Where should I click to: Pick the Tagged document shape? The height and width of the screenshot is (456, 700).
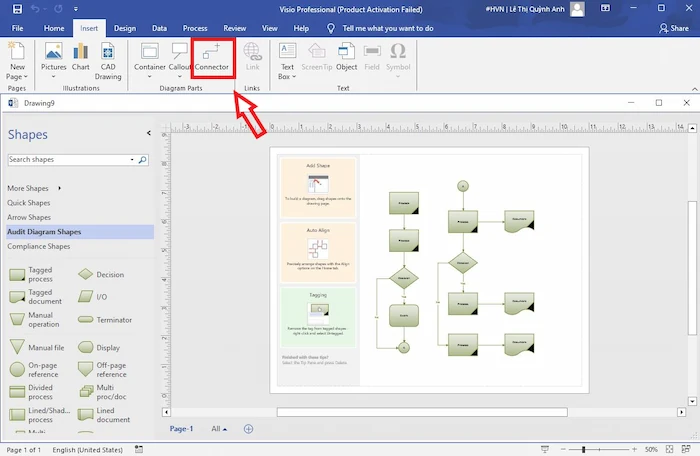pyautogui.click(x=36, y=297)
